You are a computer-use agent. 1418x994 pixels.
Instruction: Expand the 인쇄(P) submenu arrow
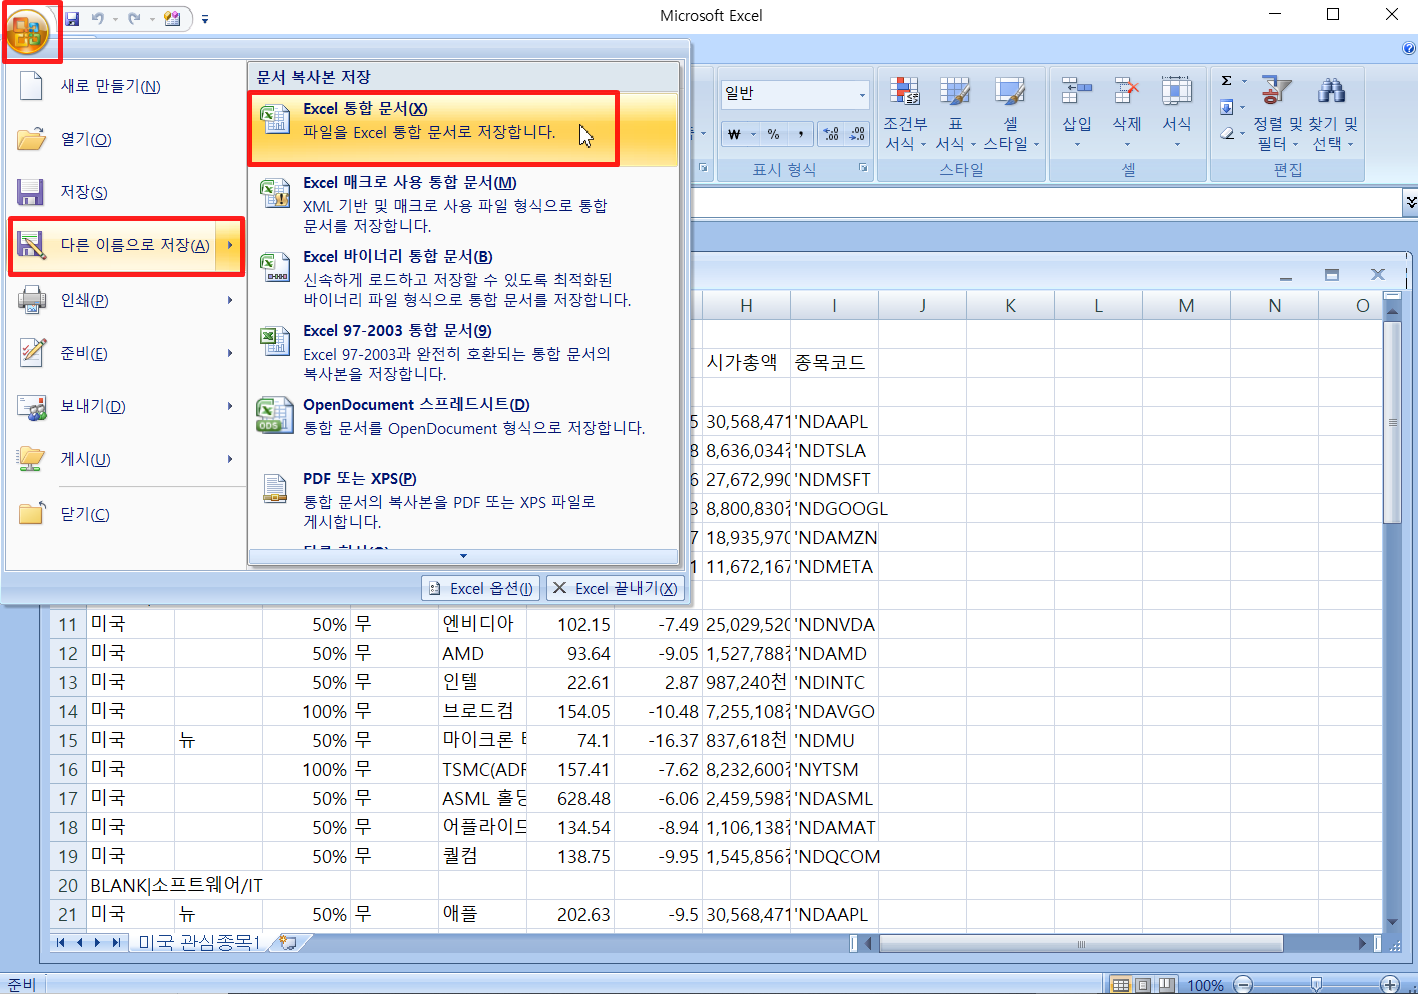pyautogui.click(x=230, y=300)
